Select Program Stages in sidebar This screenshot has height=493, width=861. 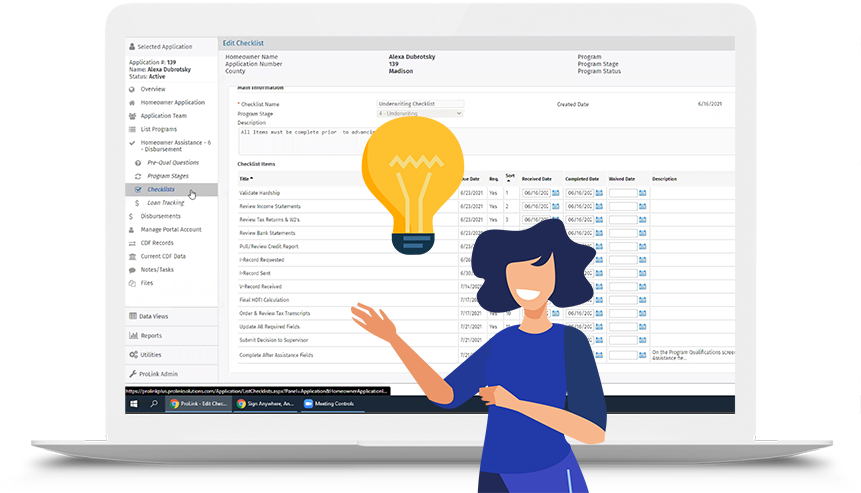pyautogui.click(x=168, y=175)
